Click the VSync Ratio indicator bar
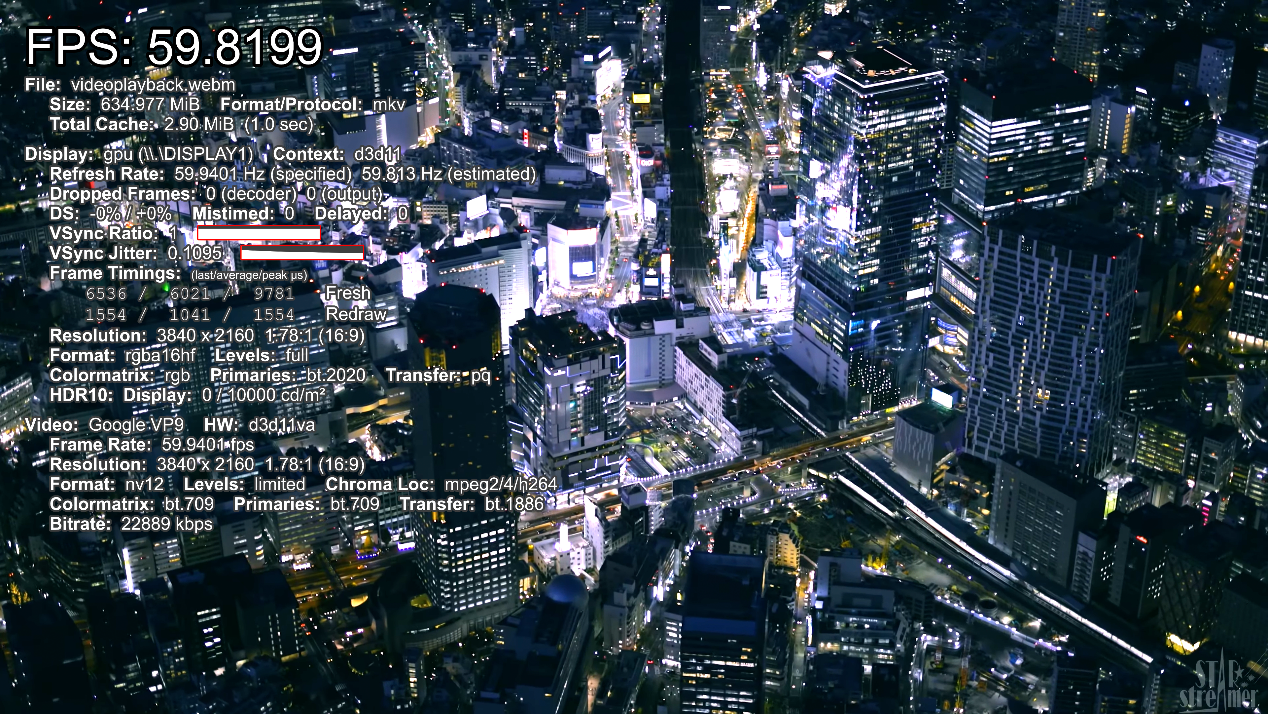 point(258,233)
